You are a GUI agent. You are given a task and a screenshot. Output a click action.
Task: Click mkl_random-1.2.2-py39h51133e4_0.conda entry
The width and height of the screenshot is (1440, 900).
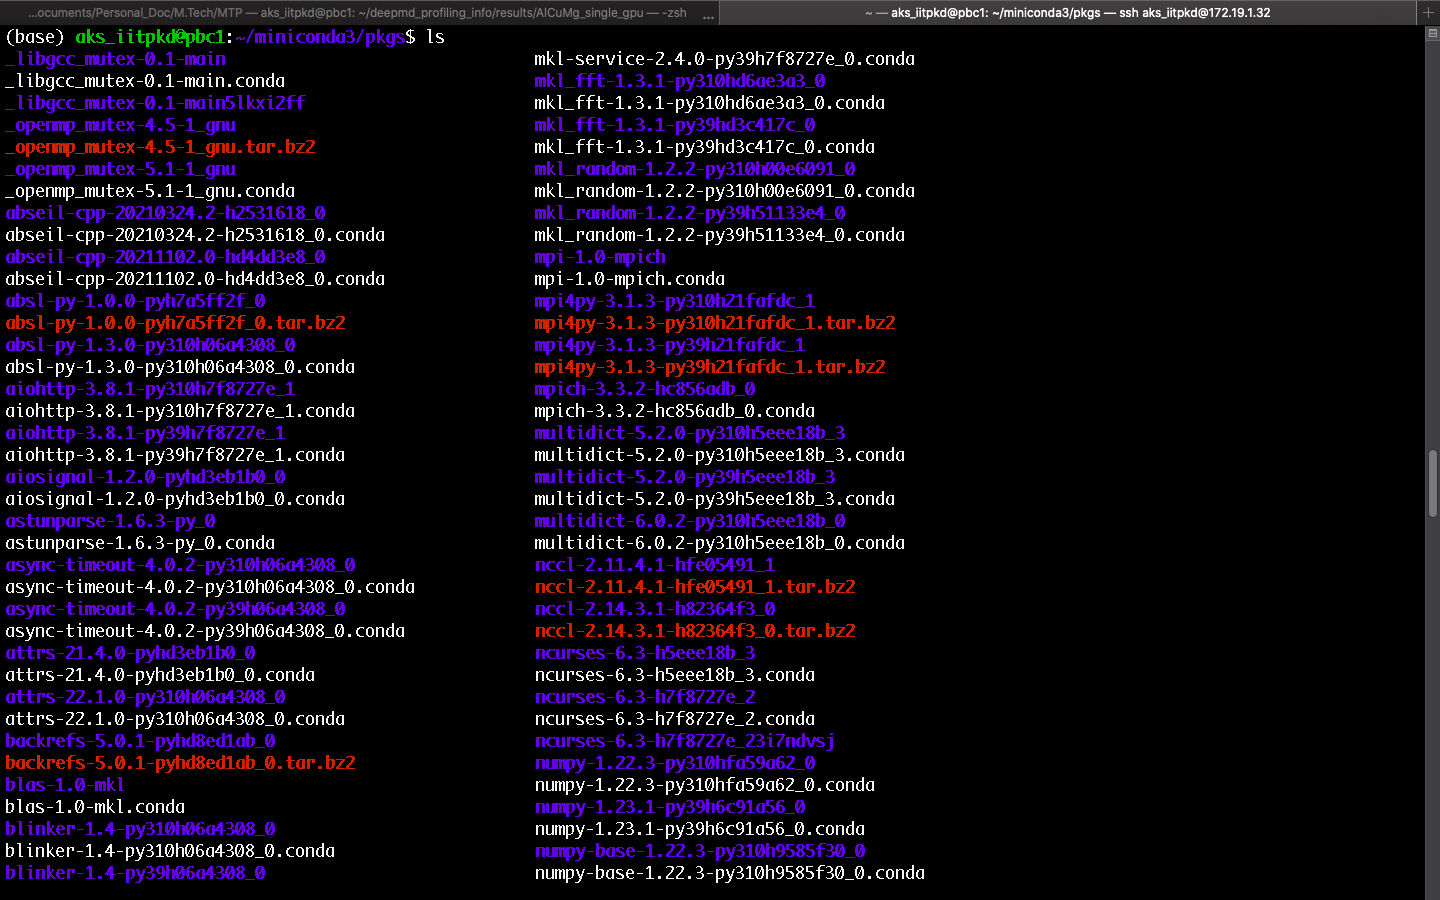[720, 235]
